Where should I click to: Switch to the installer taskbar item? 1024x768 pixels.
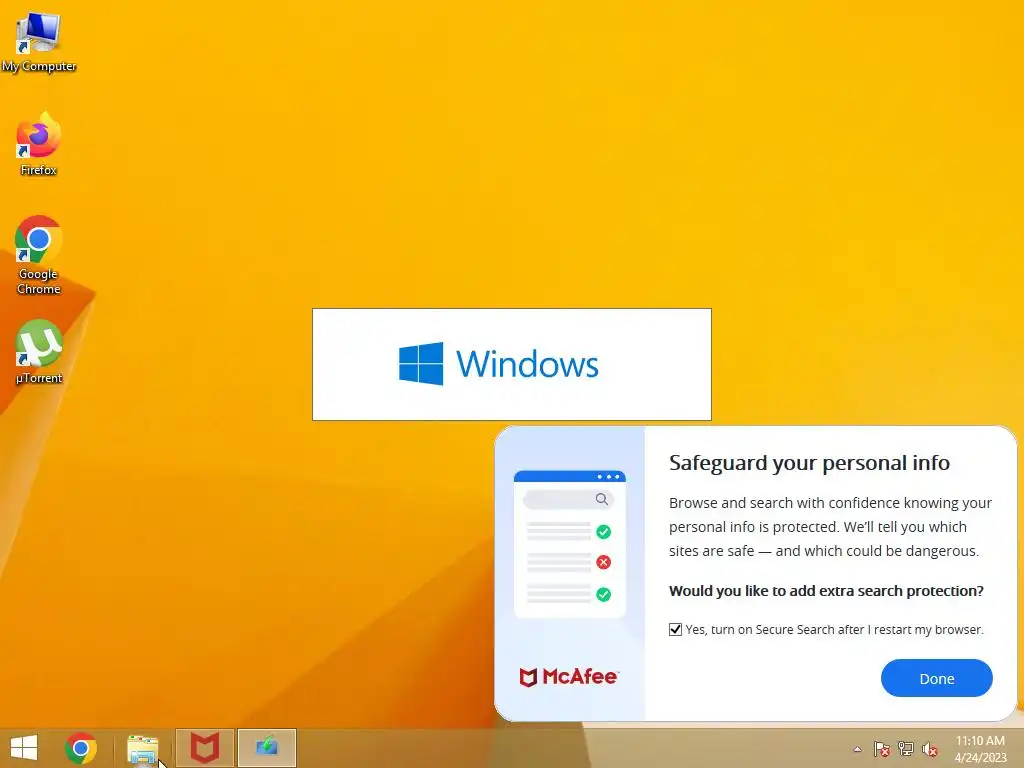pyautogui.click(x=266, y=748)
